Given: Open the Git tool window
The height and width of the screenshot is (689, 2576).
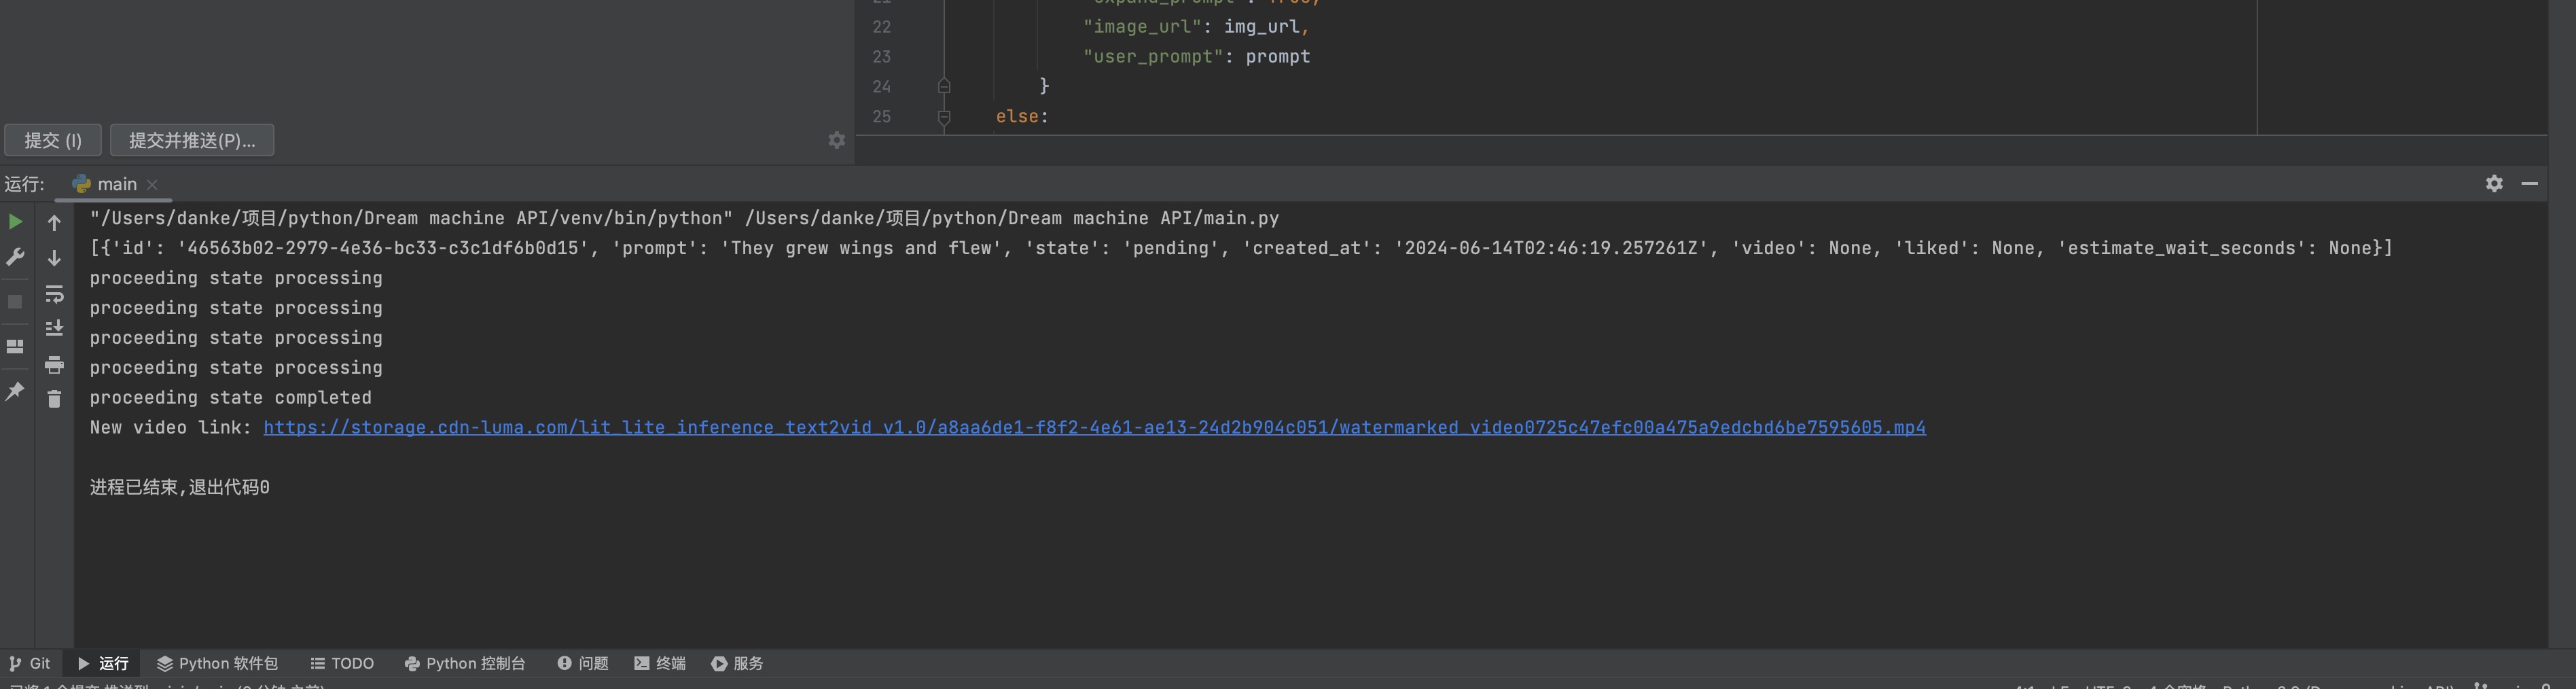Looking at the screenshot, I should [30, 663].
